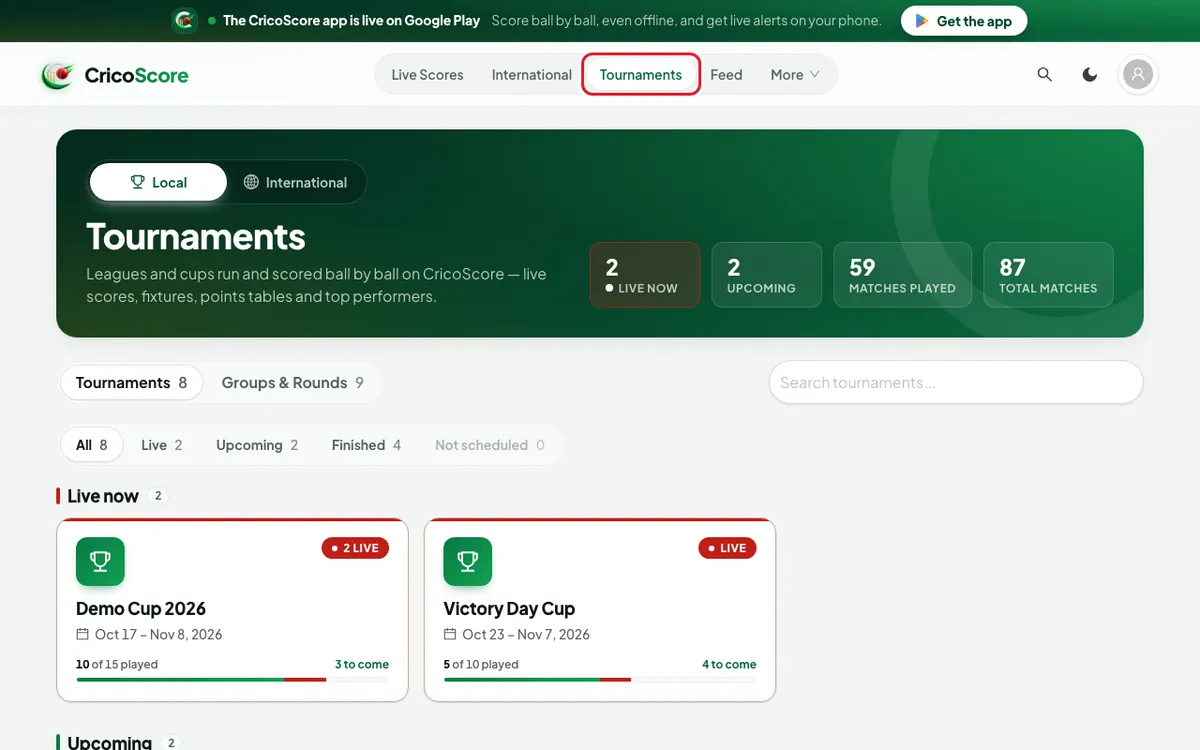Select the Not scheduled filter
Image resolution: width=1200 pixels, height=750 pixels.
pos(490,445)
